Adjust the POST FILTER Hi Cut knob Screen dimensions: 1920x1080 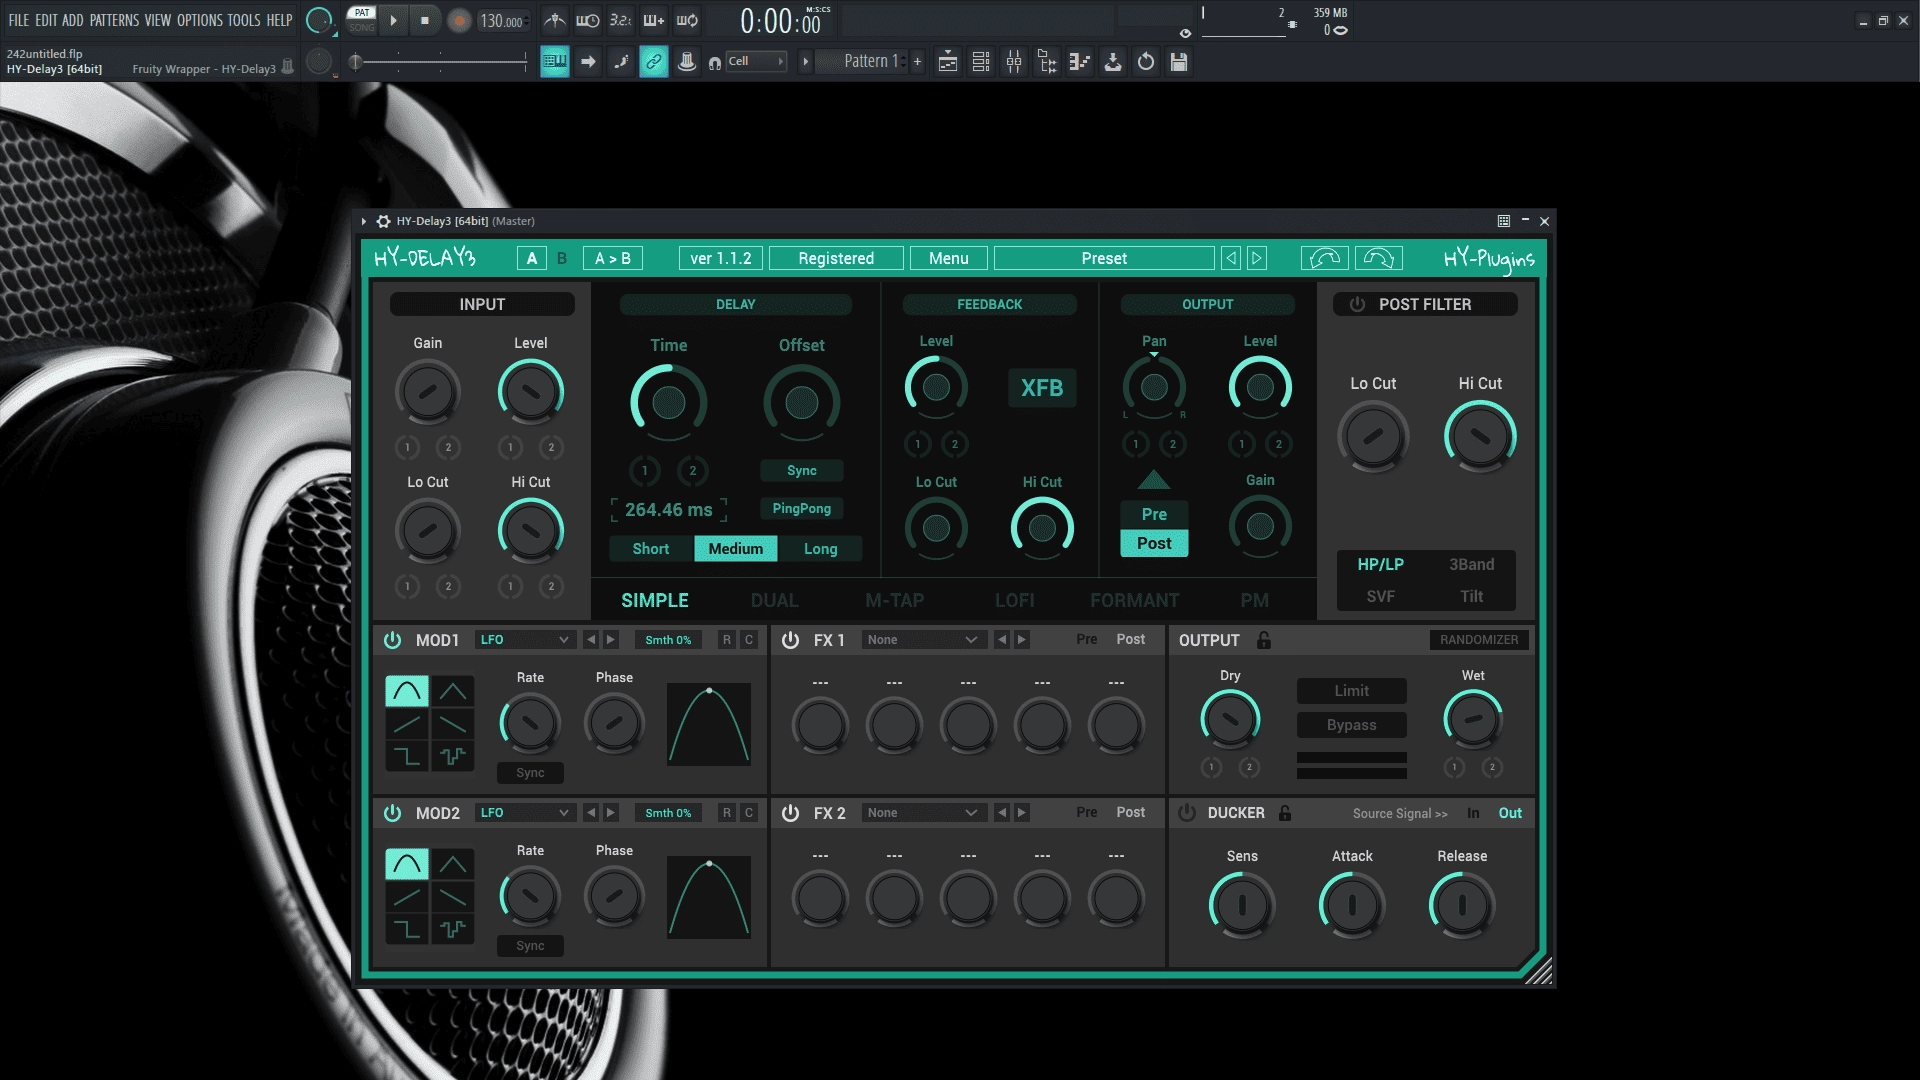(1479, 436)
